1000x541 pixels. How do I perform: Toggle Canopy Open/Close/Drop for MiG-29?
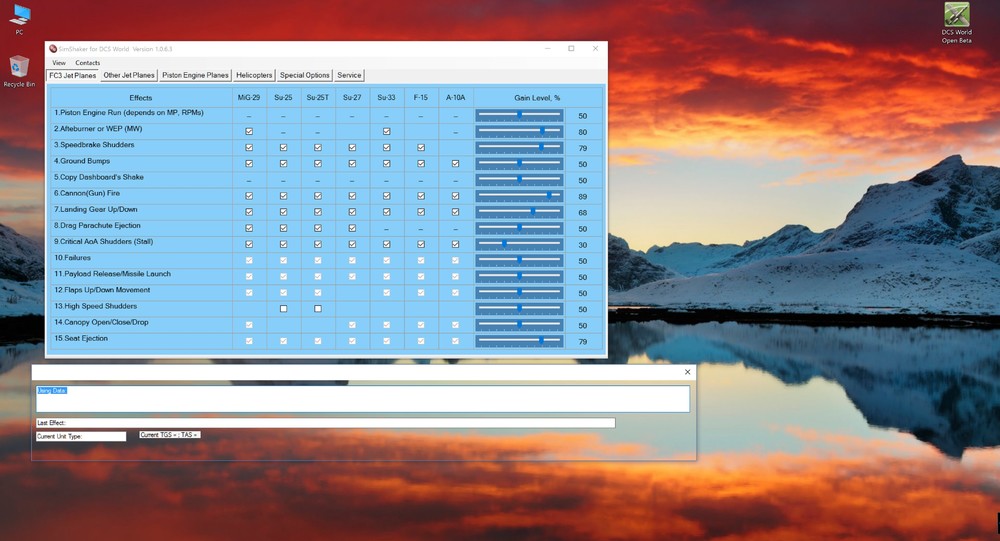pos(249,325)
